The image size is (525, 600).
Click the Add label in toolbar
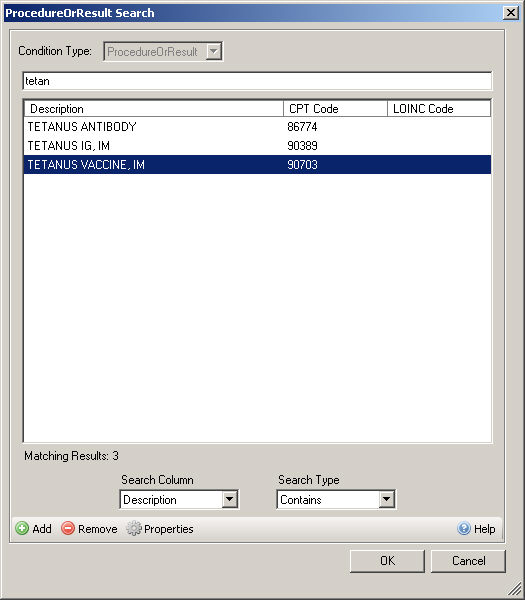(42, 529)
